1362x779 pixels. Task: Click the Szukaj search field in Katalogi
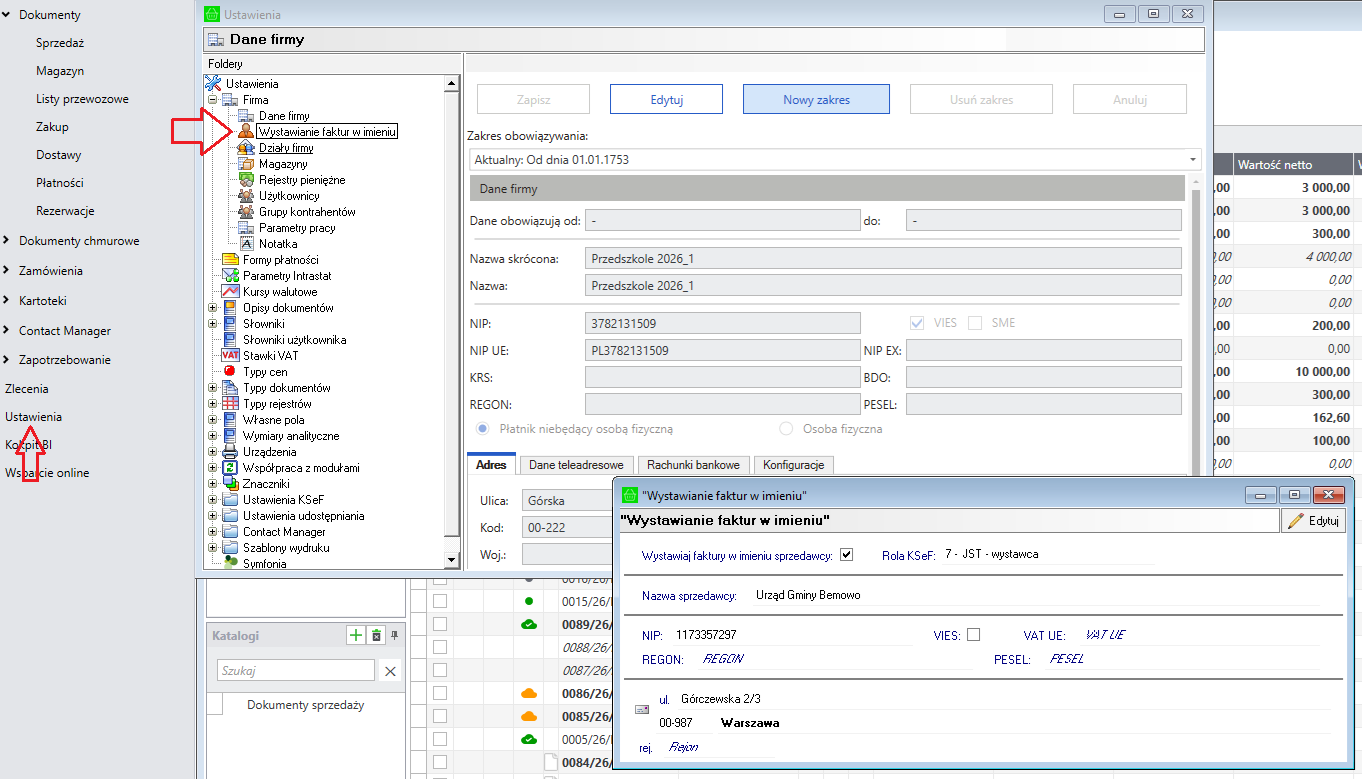click(295, 671)
